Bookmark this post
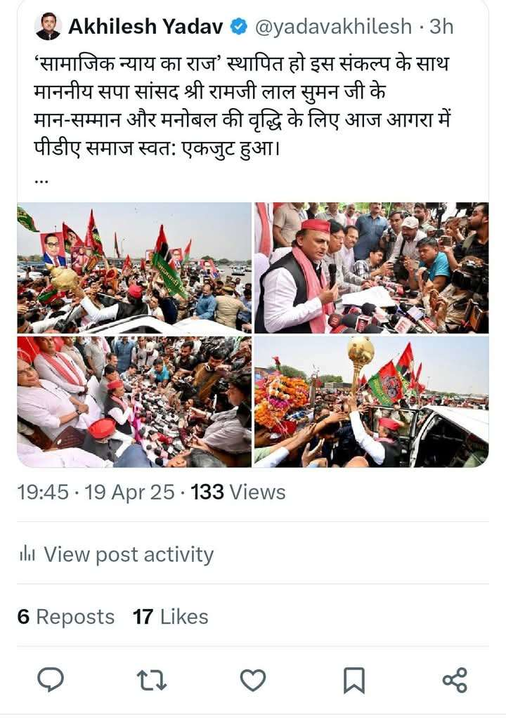 [x=354, y=680]
